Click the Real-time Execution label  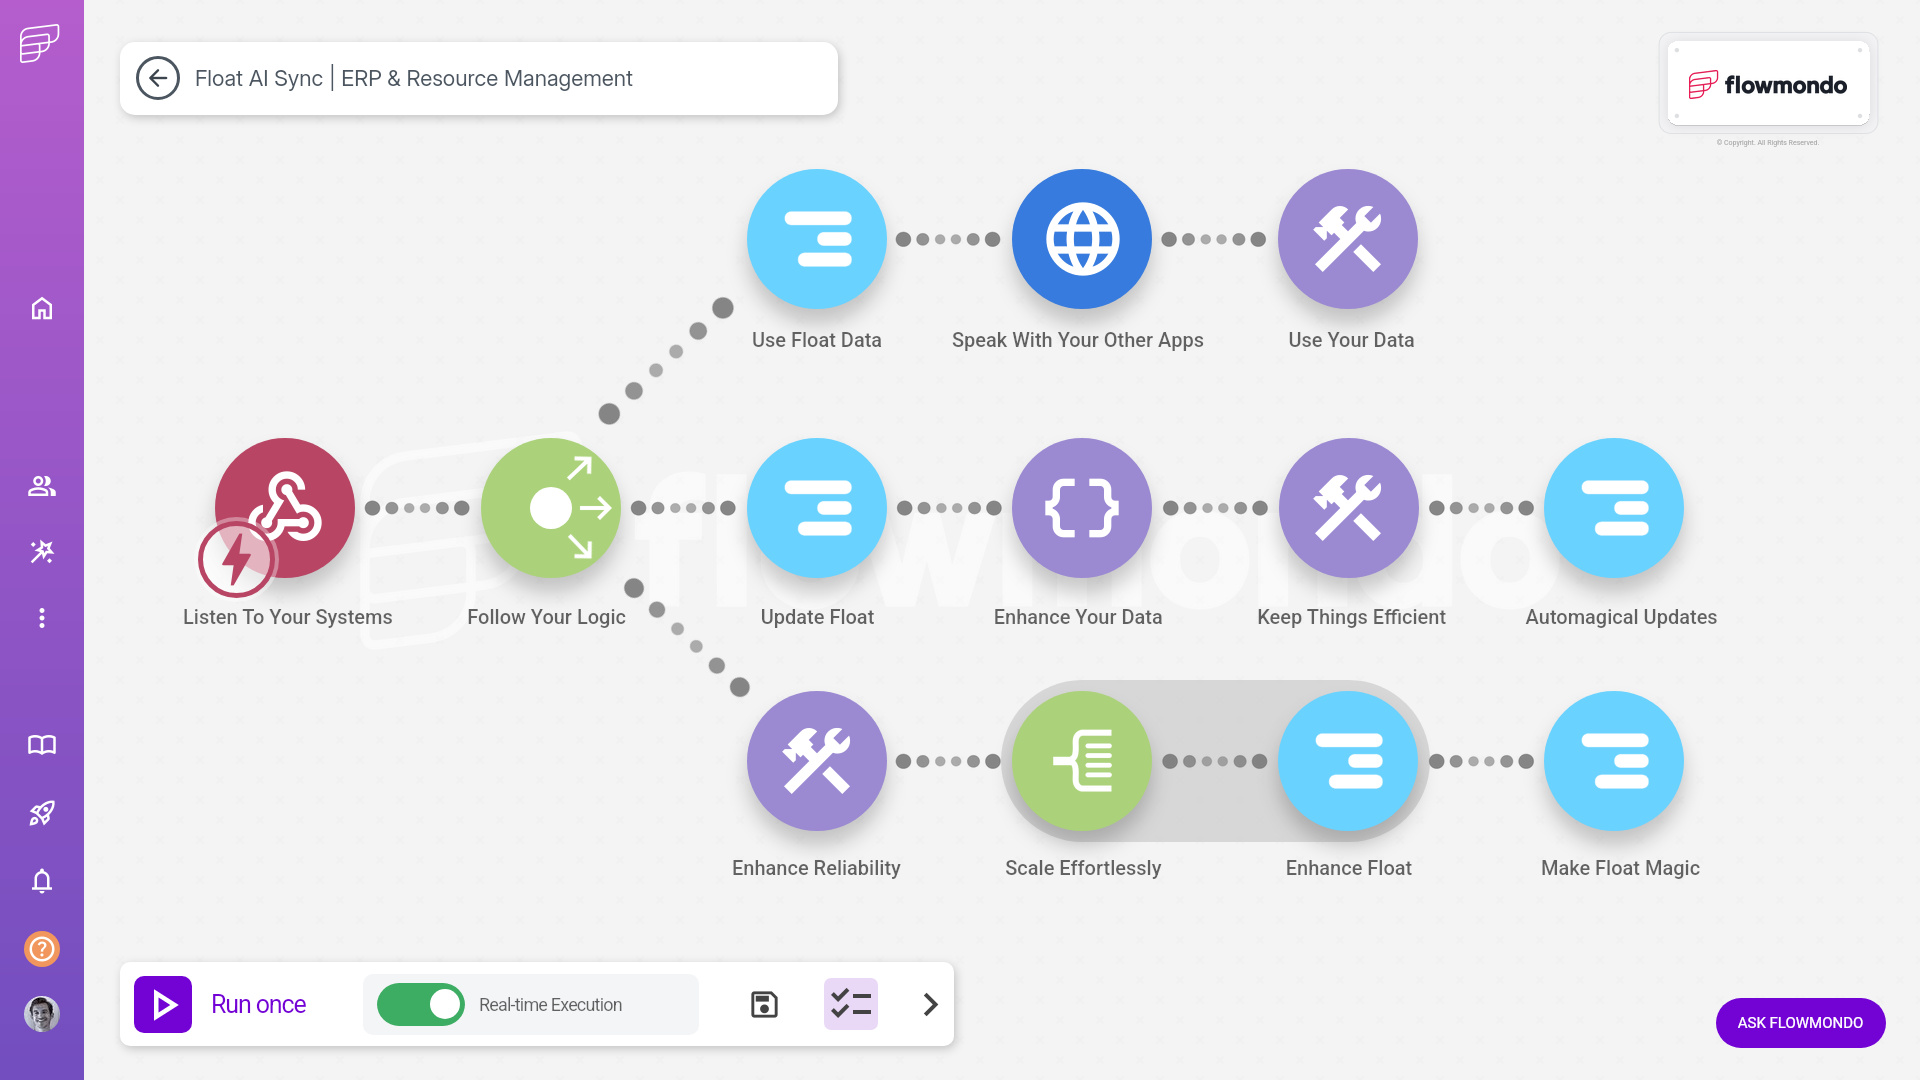[x=550, y=1005]
